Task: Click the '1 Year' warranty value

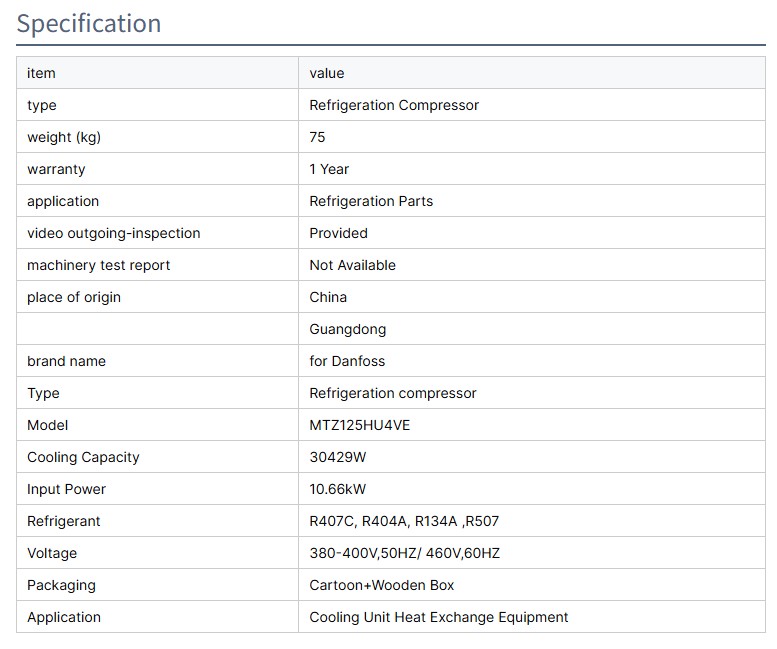Action: click(329, 169)
